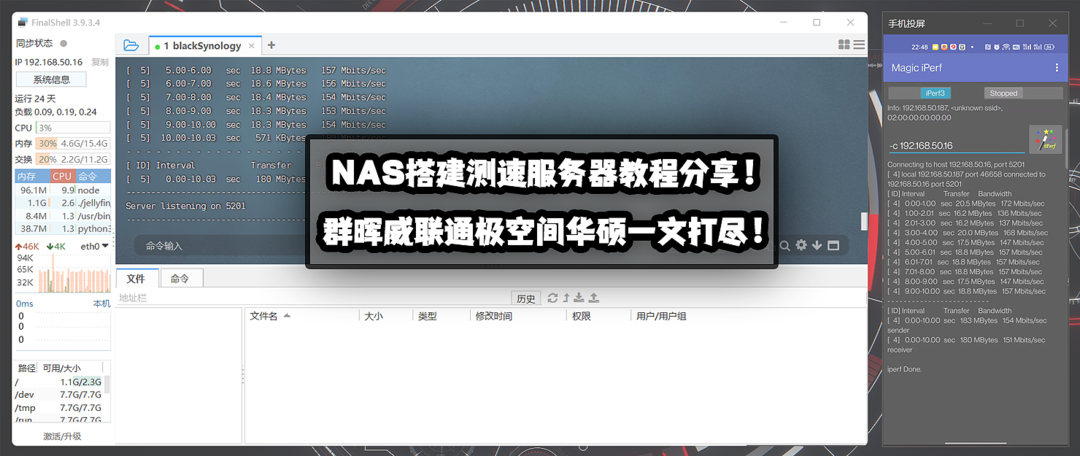Click the 内存 30% usage bar

pyautogui.click(x=73, y=143)
